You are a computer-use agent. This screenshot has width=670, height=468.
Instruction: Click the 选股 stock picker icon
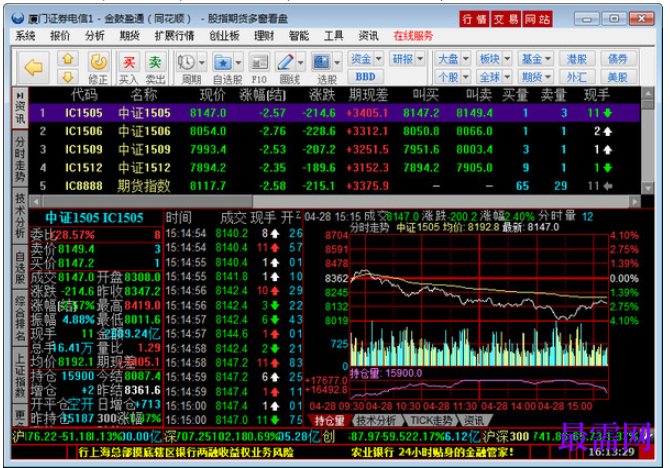[x=321, y=63]
